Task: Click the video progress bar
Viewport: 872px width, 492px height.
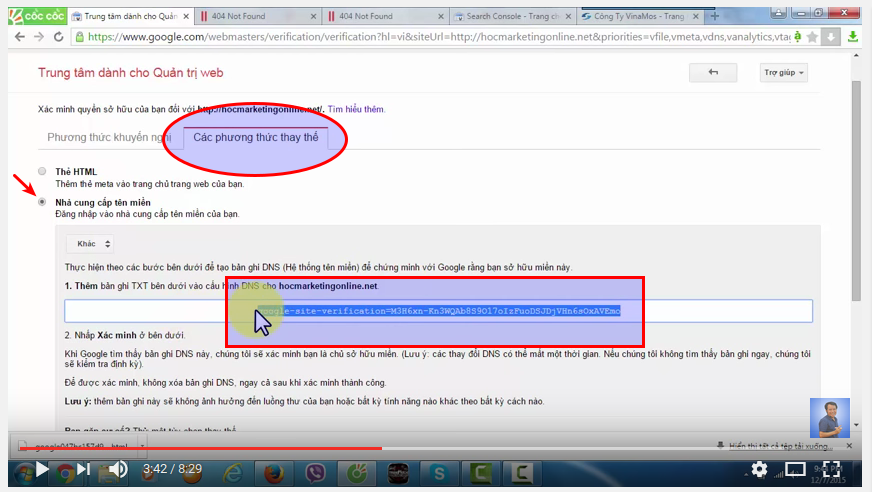Action: (x=434, y=448)
